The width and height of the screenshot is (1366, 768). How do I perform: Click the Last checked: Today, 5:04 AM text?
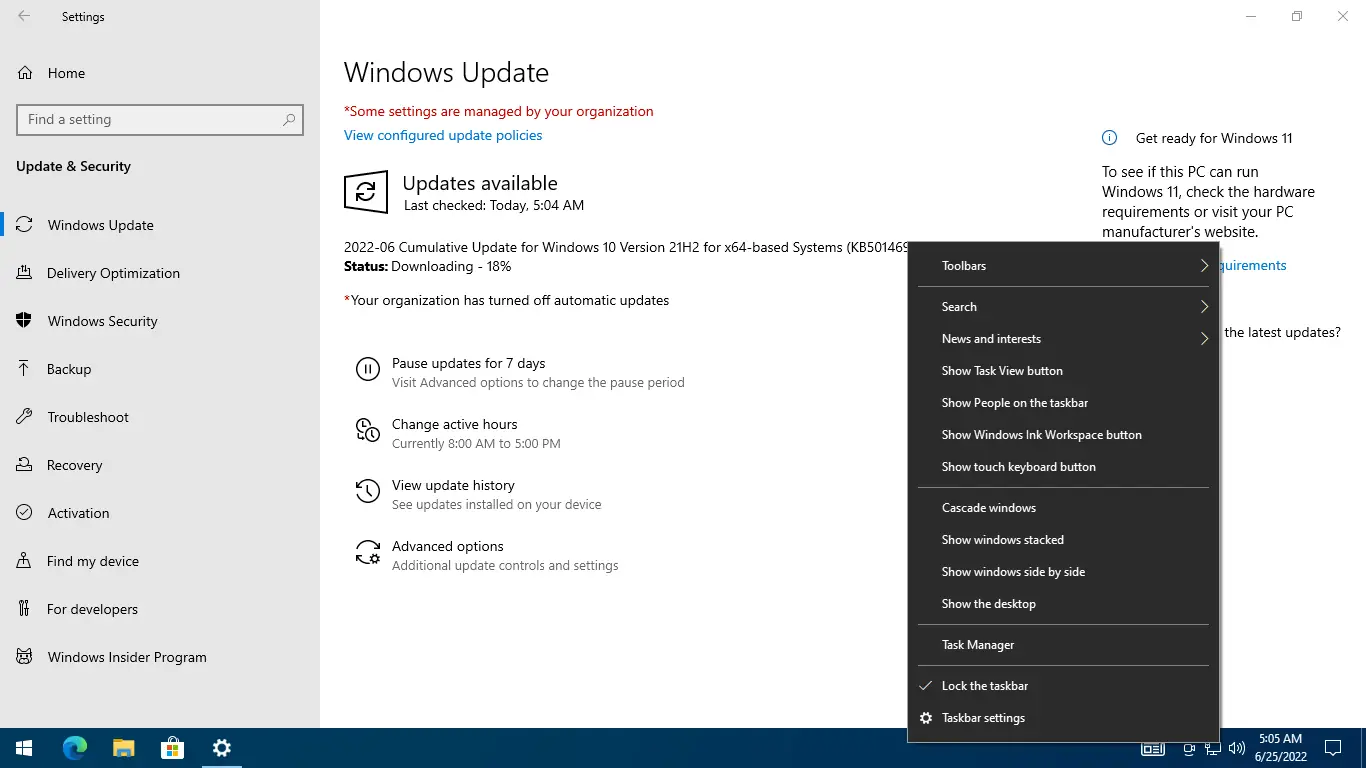click(494, 205)
